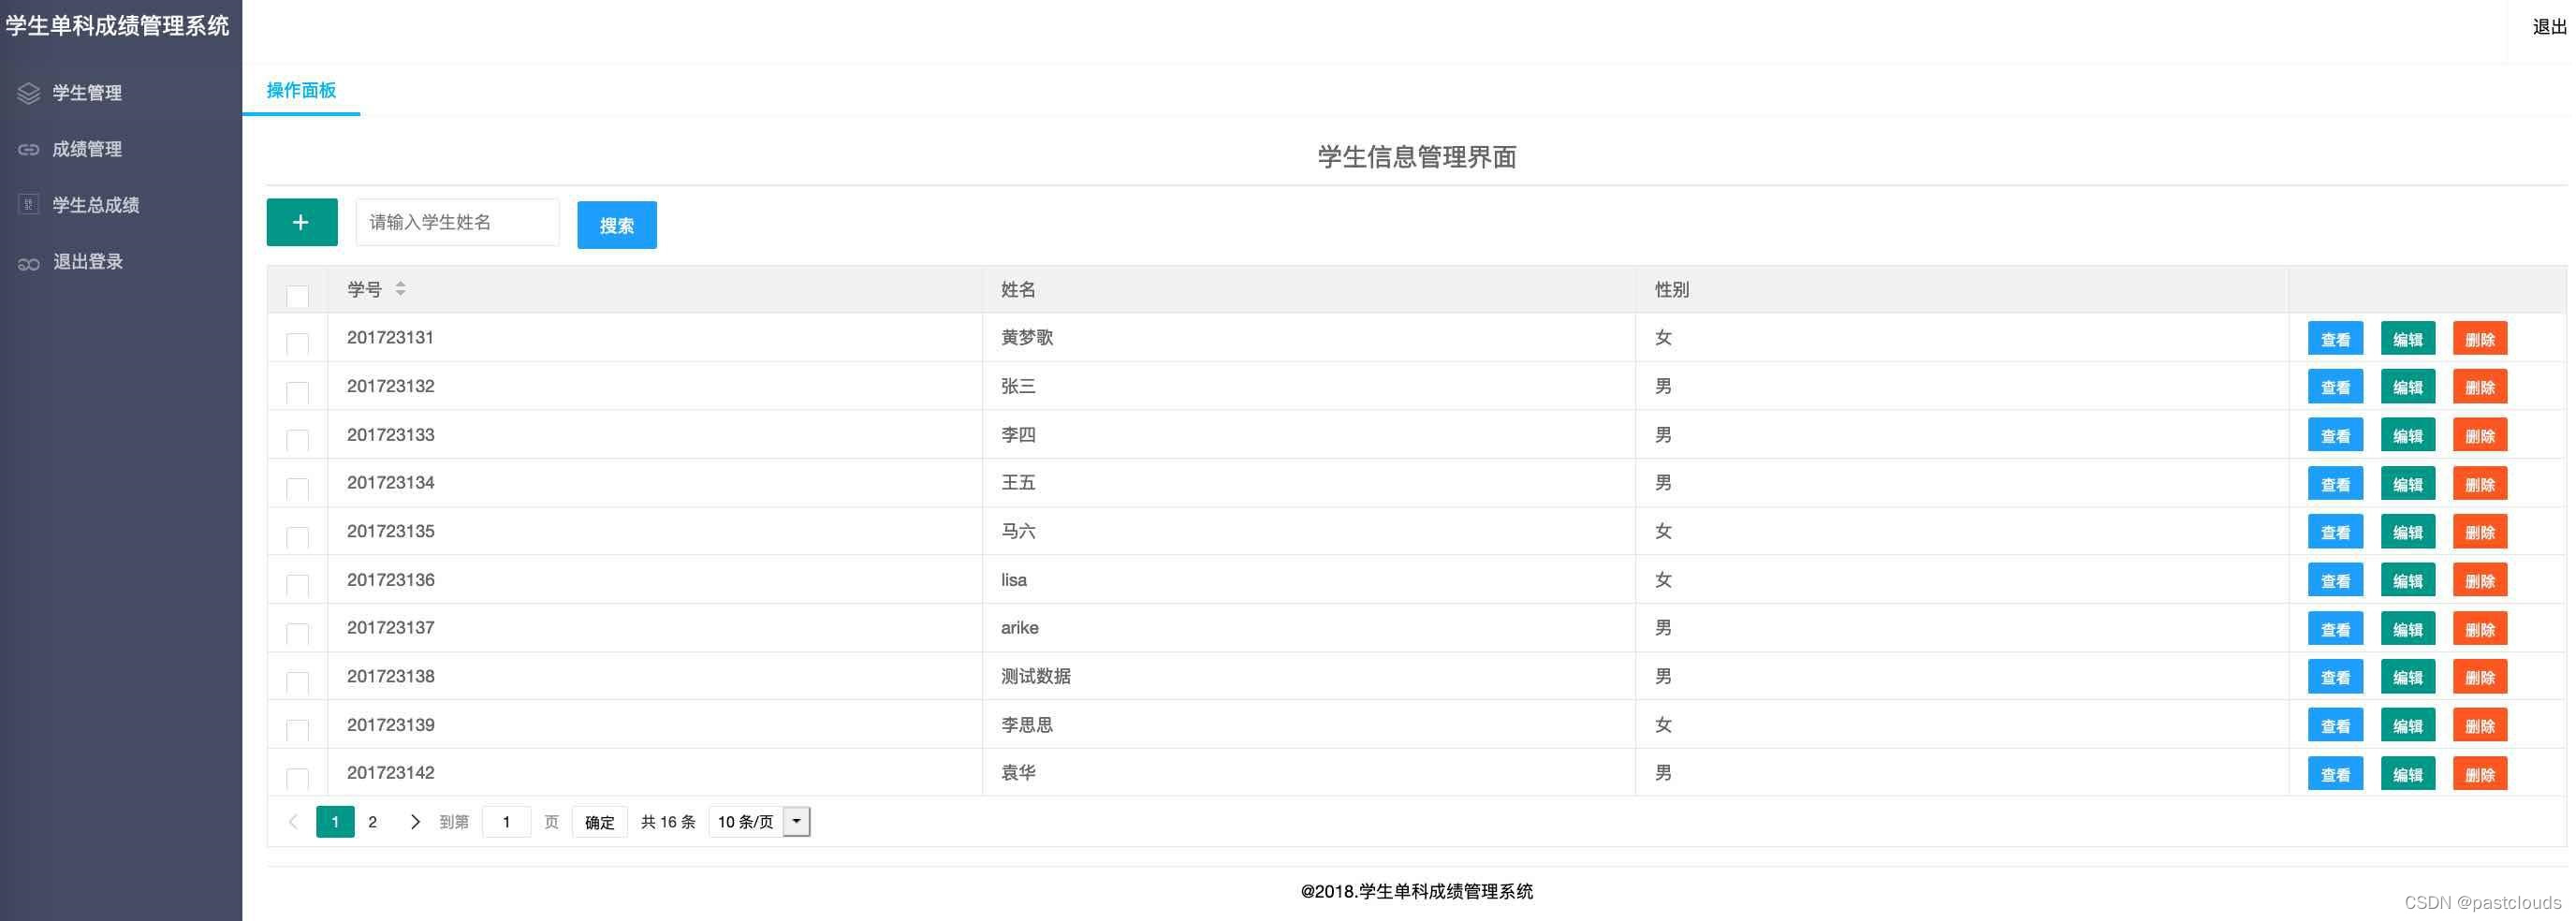Sort the 学号 column with sort arrows
The height and width of the screenshot is (921, 2576).
click(400, 288)
